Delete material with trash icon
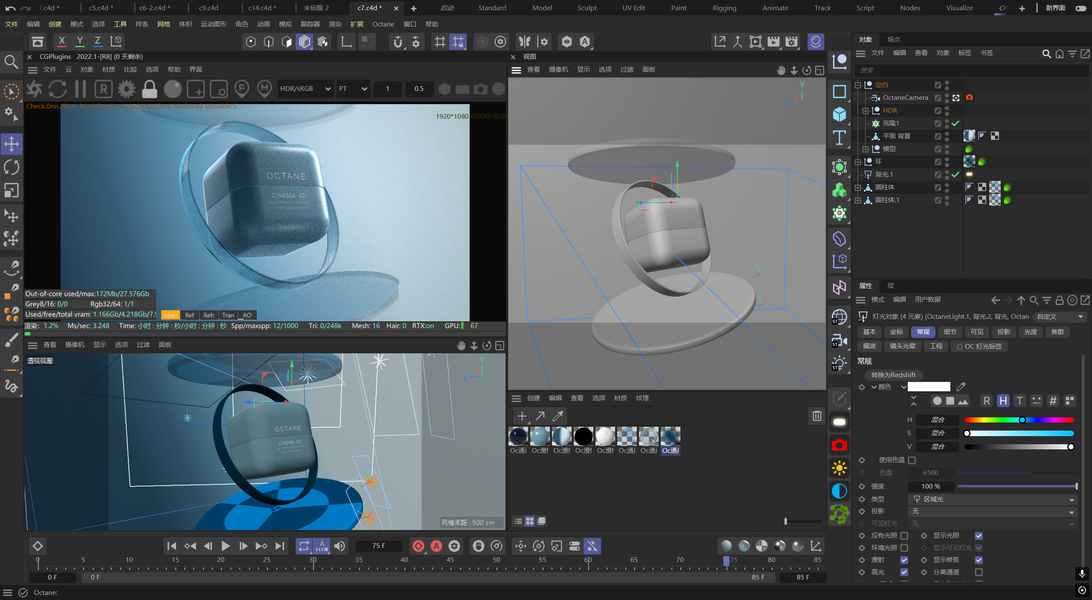1092x600 pixels. point(817,416)
